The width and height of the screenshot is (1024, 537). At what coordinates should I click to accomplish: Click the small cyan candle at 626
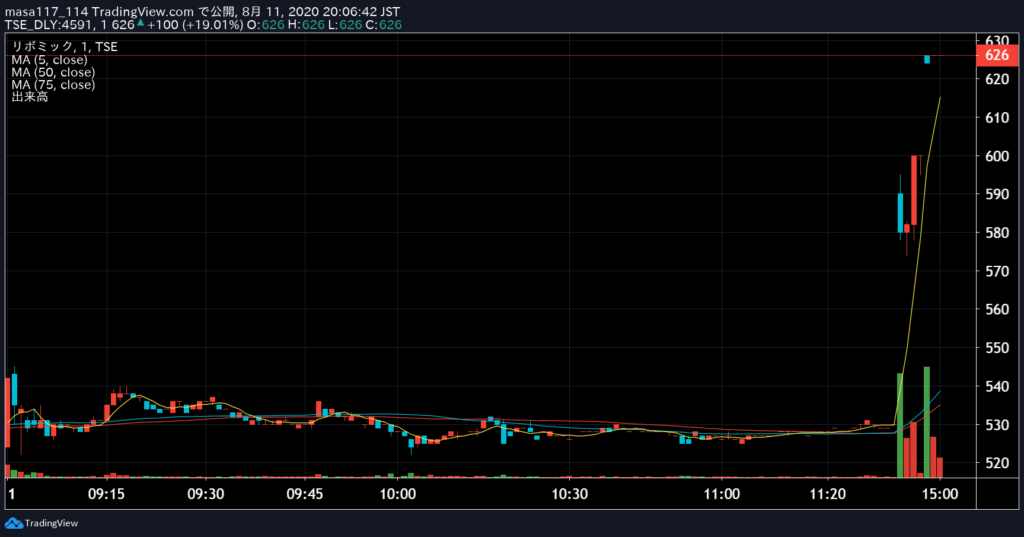point(927,59)
